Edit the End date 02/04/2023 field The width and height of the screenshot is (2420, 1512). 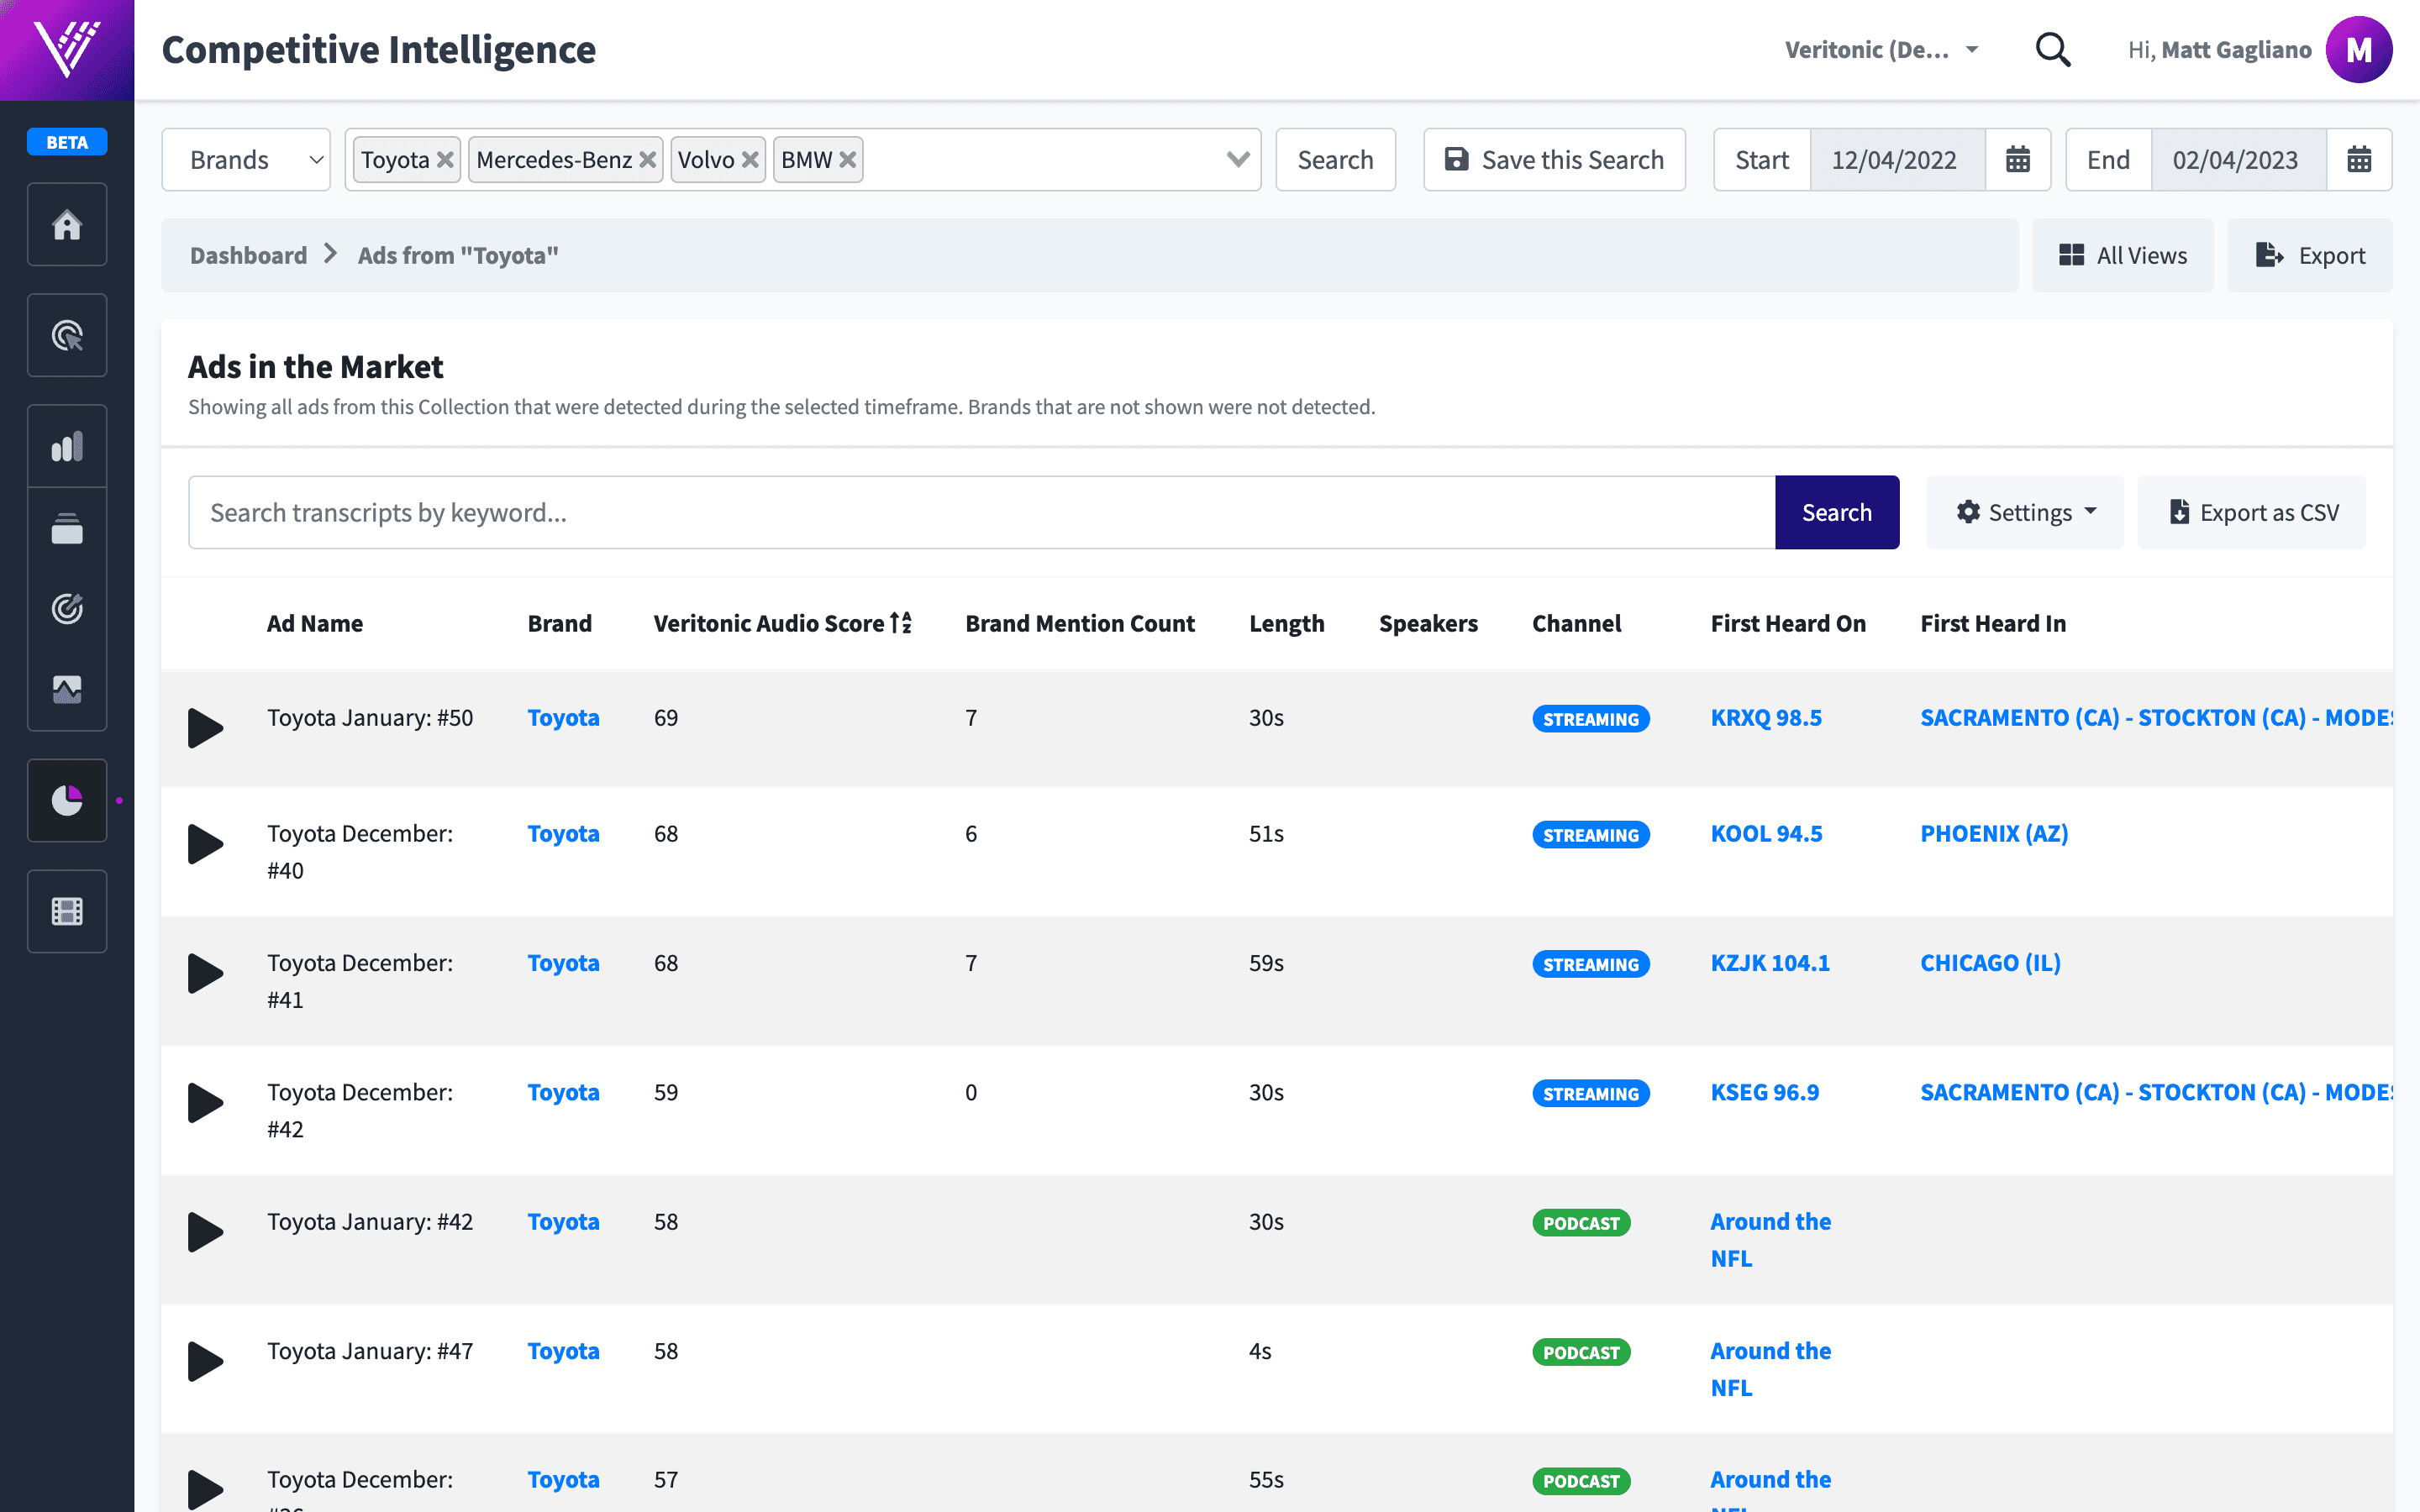click(x=2238, y=159)
